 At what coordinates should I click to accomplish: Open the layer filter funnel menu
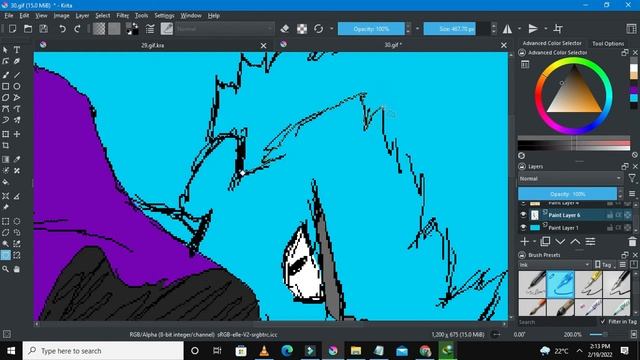click(x=632, y=178)
